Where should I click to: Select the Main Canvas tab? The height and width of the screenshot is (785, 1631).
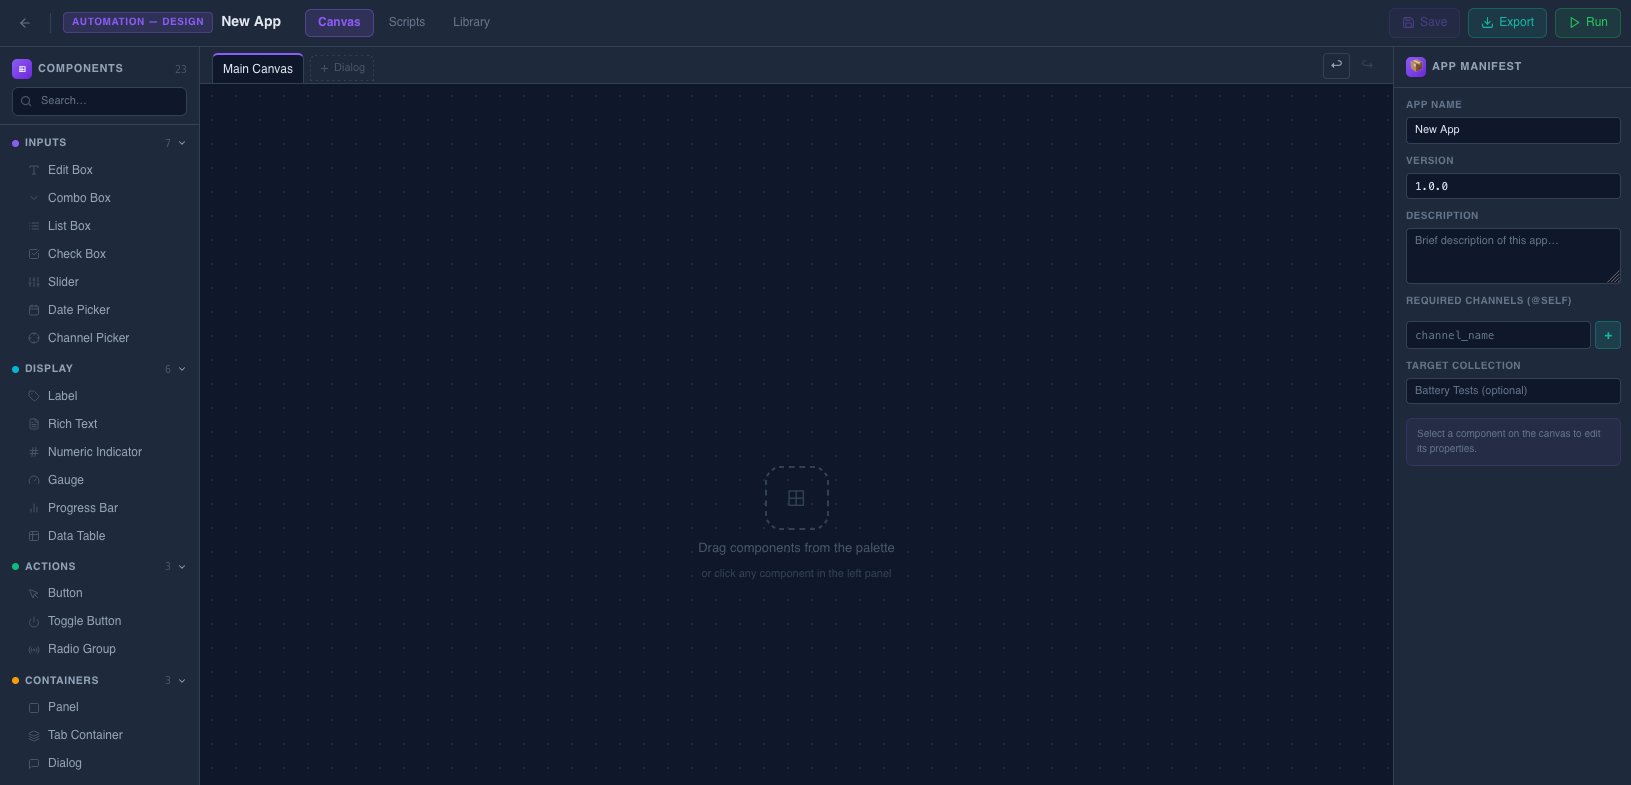point(258,68)
